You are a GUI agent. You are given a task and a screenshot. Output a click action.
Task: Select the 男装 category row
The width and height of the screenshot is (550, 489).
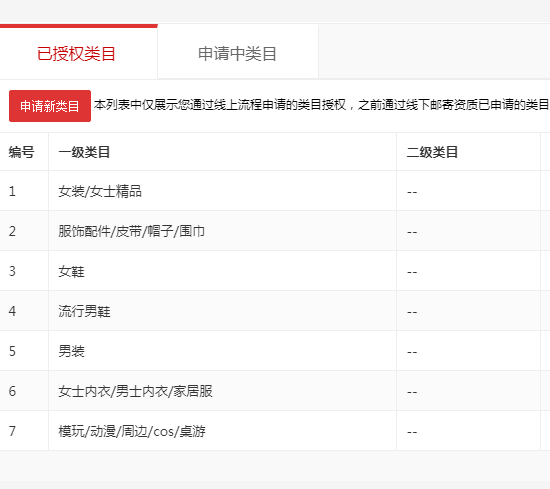(x=275, y=351)
